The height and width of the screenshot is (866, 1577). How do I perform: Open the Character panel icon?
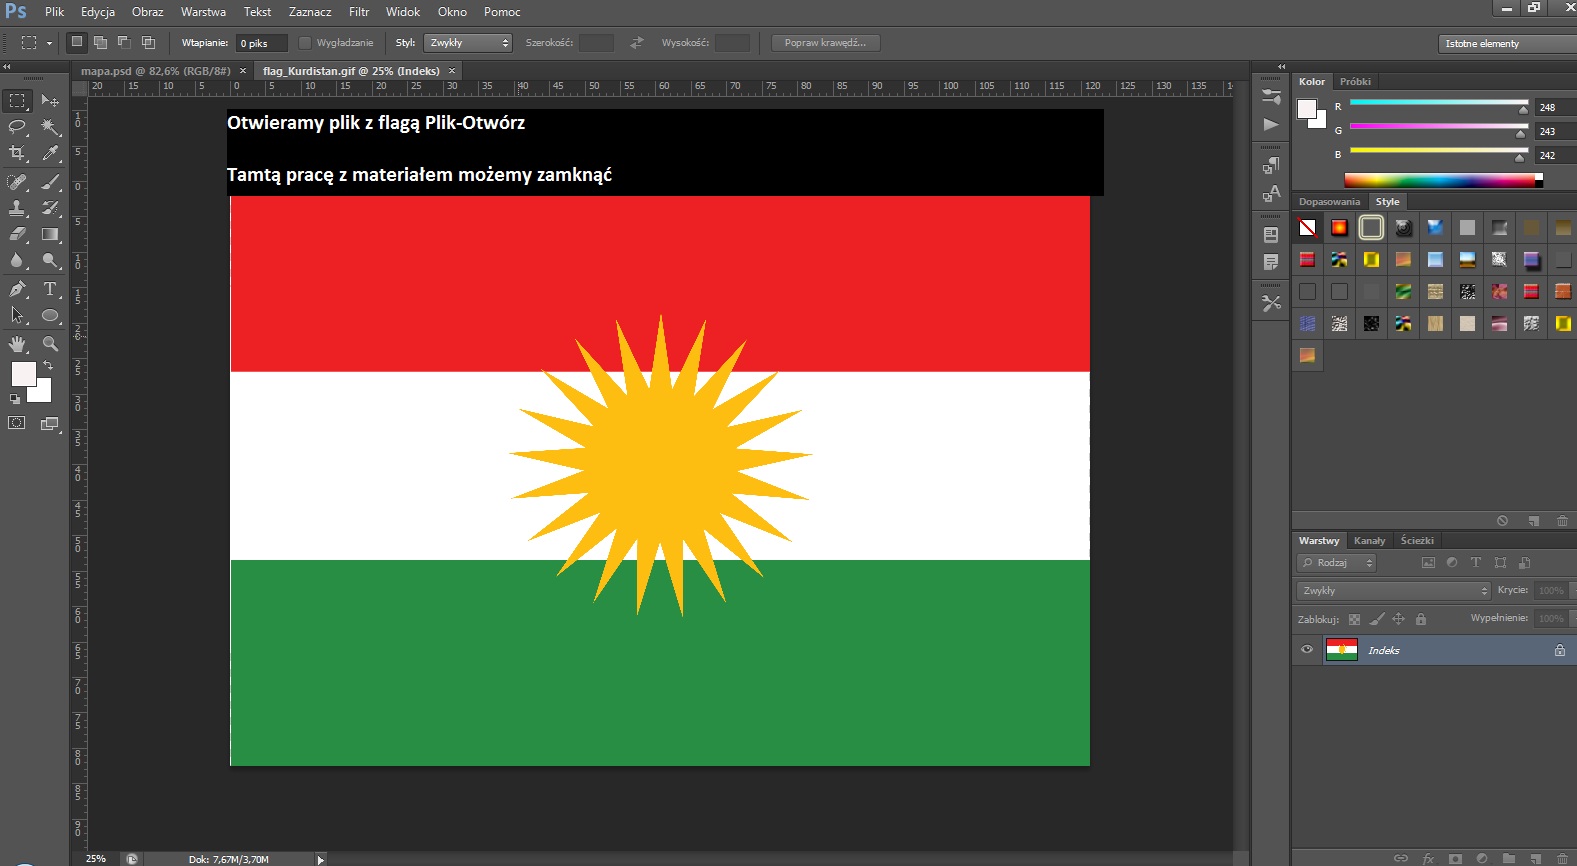[1271, 193]
